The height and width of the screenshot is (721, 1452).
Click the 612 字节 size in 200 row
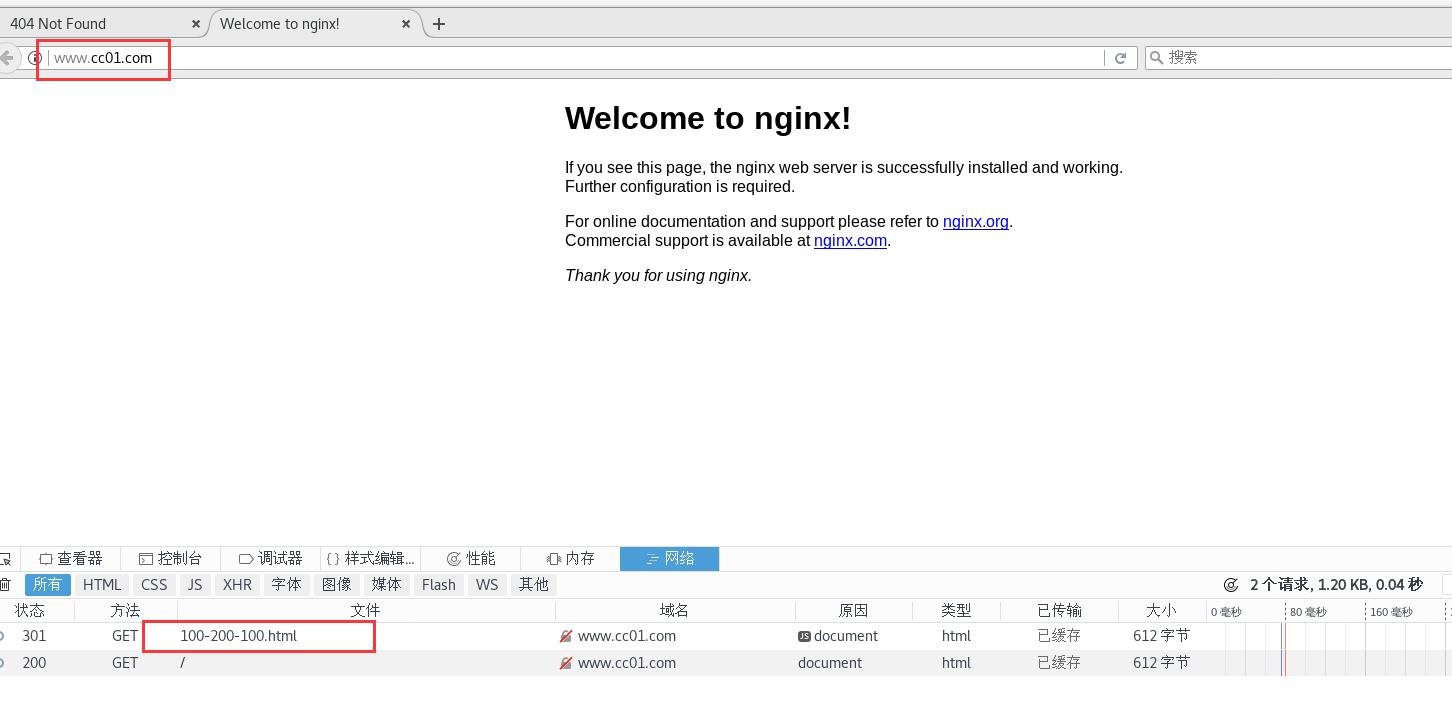(x=1161, y=663)
